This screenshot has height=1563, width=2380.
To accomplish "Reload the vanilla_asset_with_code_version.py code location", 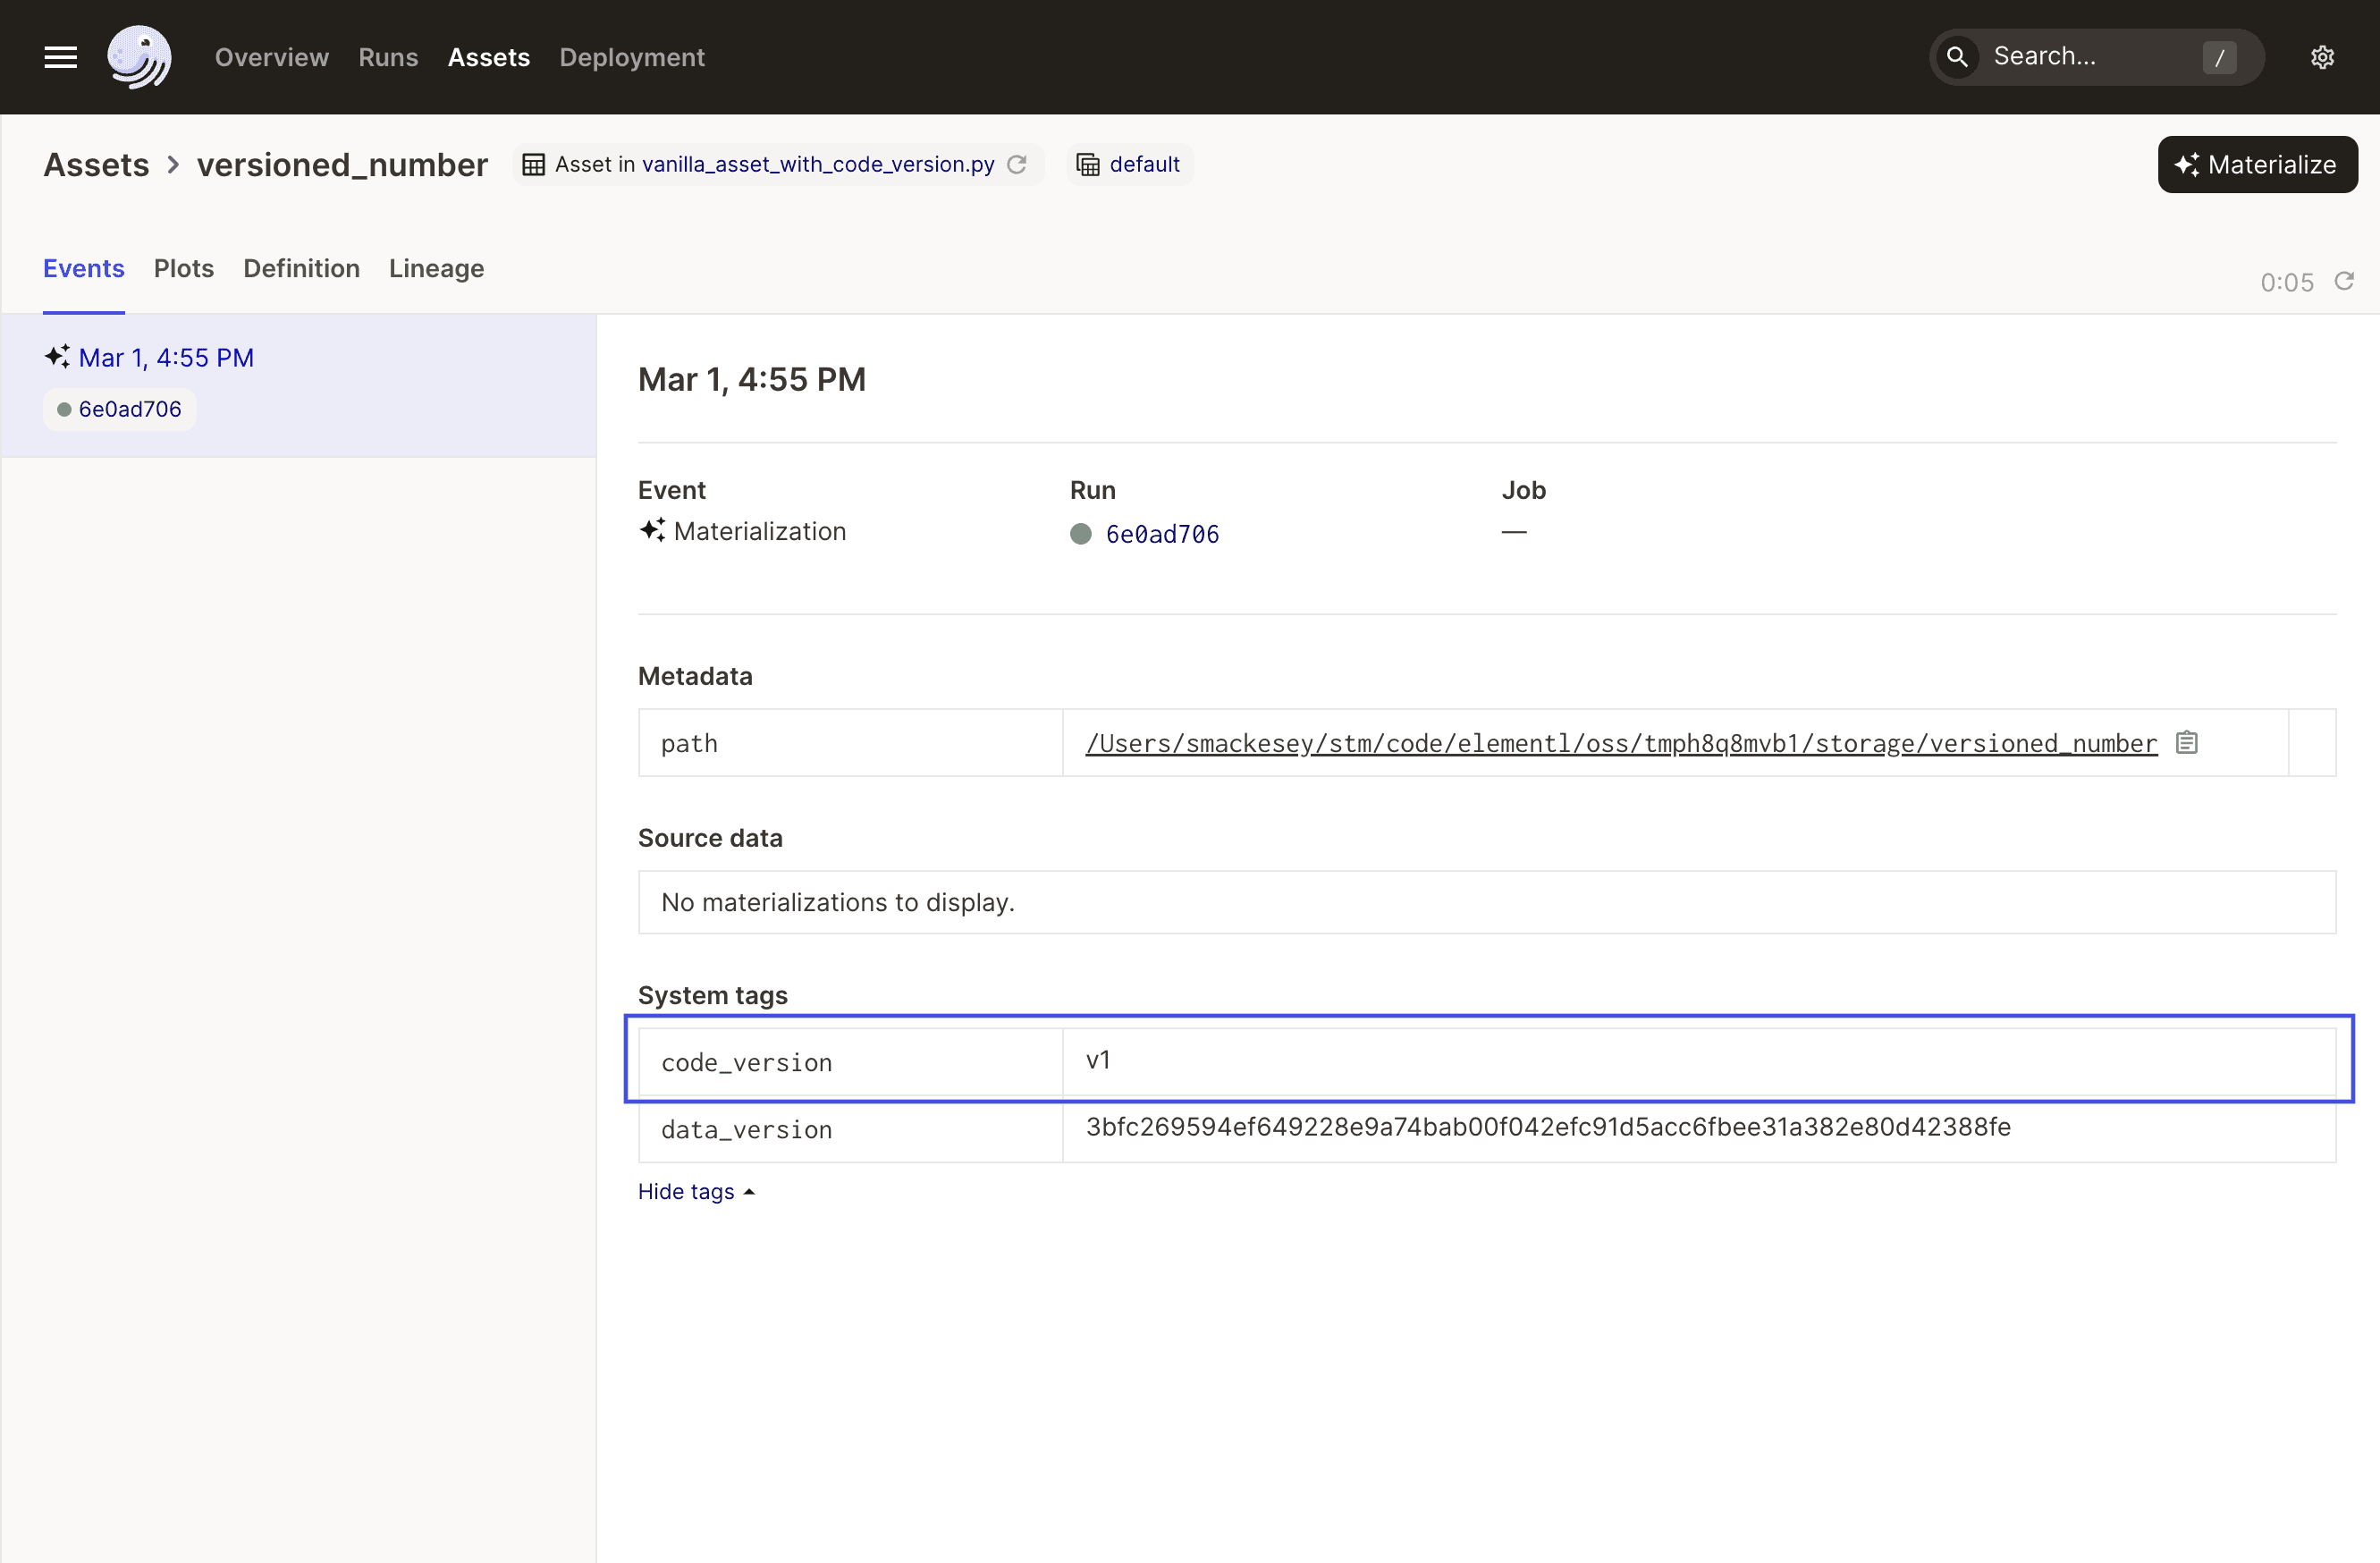I will pyautogui.click(x=1018, y=165).
